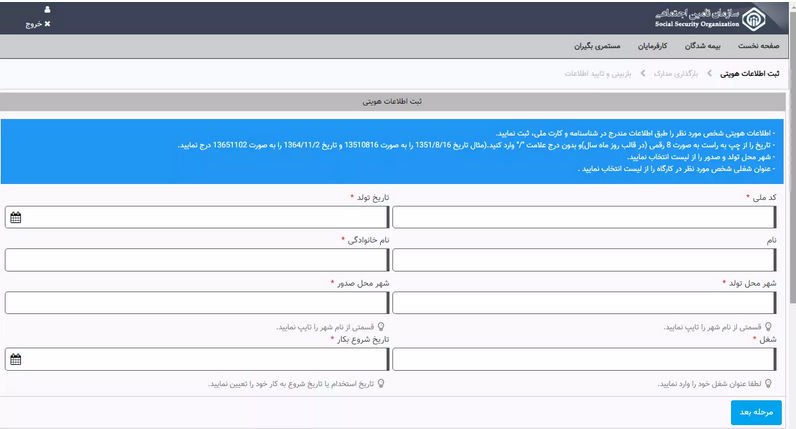Click the hint text لطفا عنوان شغل خود را وارد نمایید
Screen dimensions: 796x429
pos(709,384)
